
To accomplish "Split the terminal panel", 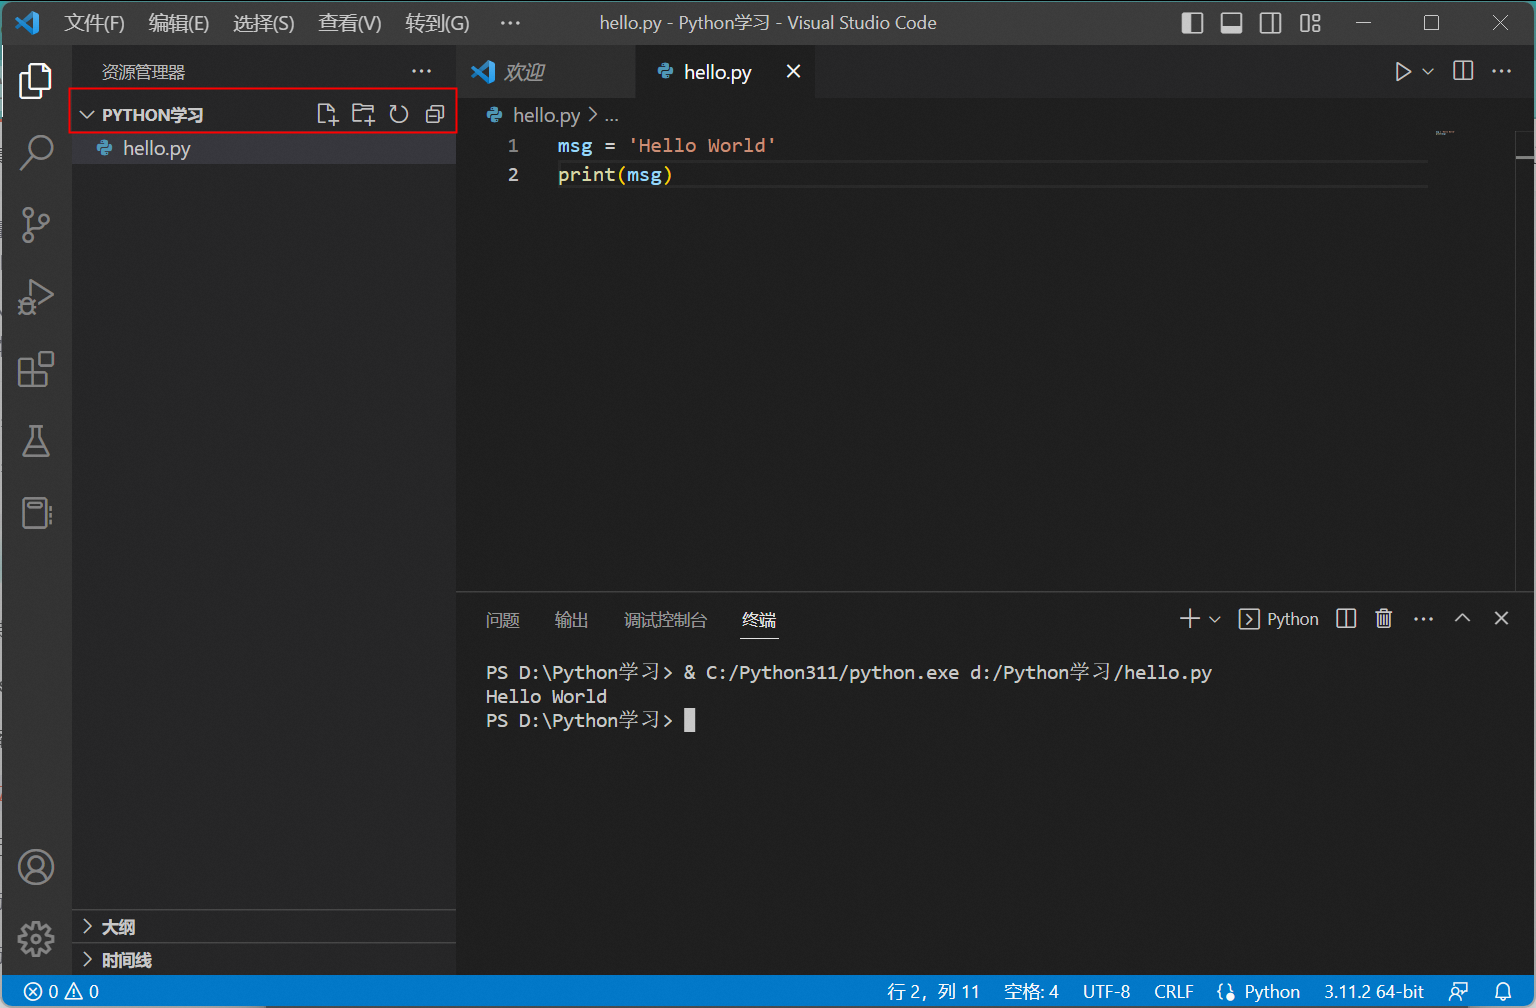I will [x=1346, y=618].
